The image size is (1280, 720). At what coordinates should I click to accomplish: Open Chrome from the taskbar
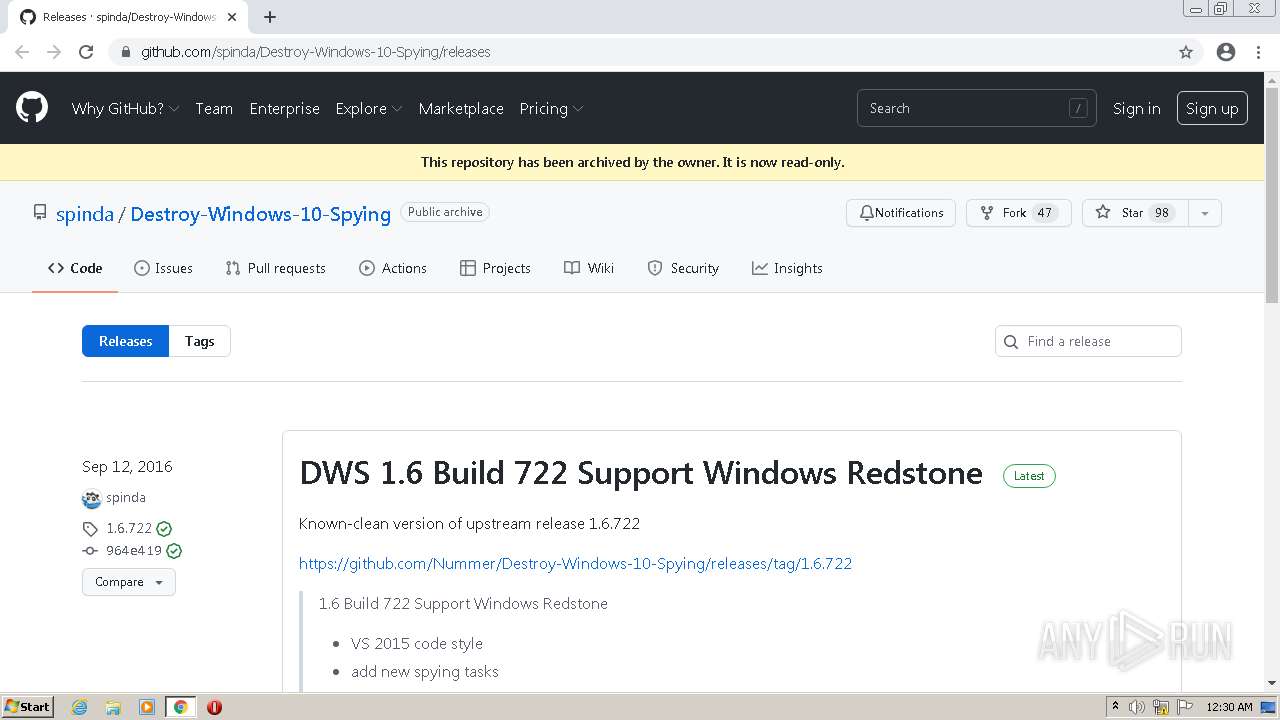[181, 707]
